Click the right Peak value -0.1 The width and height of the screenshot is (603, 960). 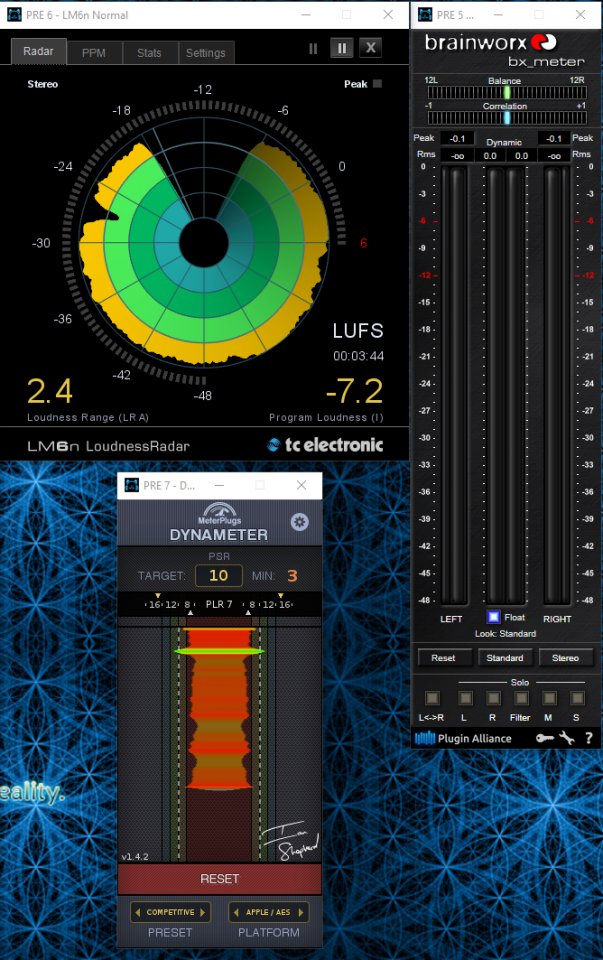tap(554, 138)
